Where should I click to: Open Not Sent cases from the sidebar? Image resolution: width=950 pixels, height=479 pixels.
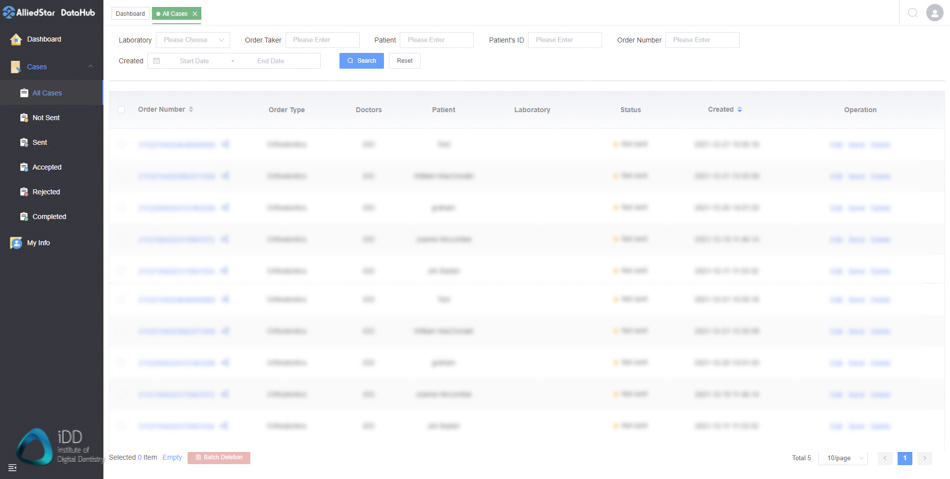(x=45, y=118)
